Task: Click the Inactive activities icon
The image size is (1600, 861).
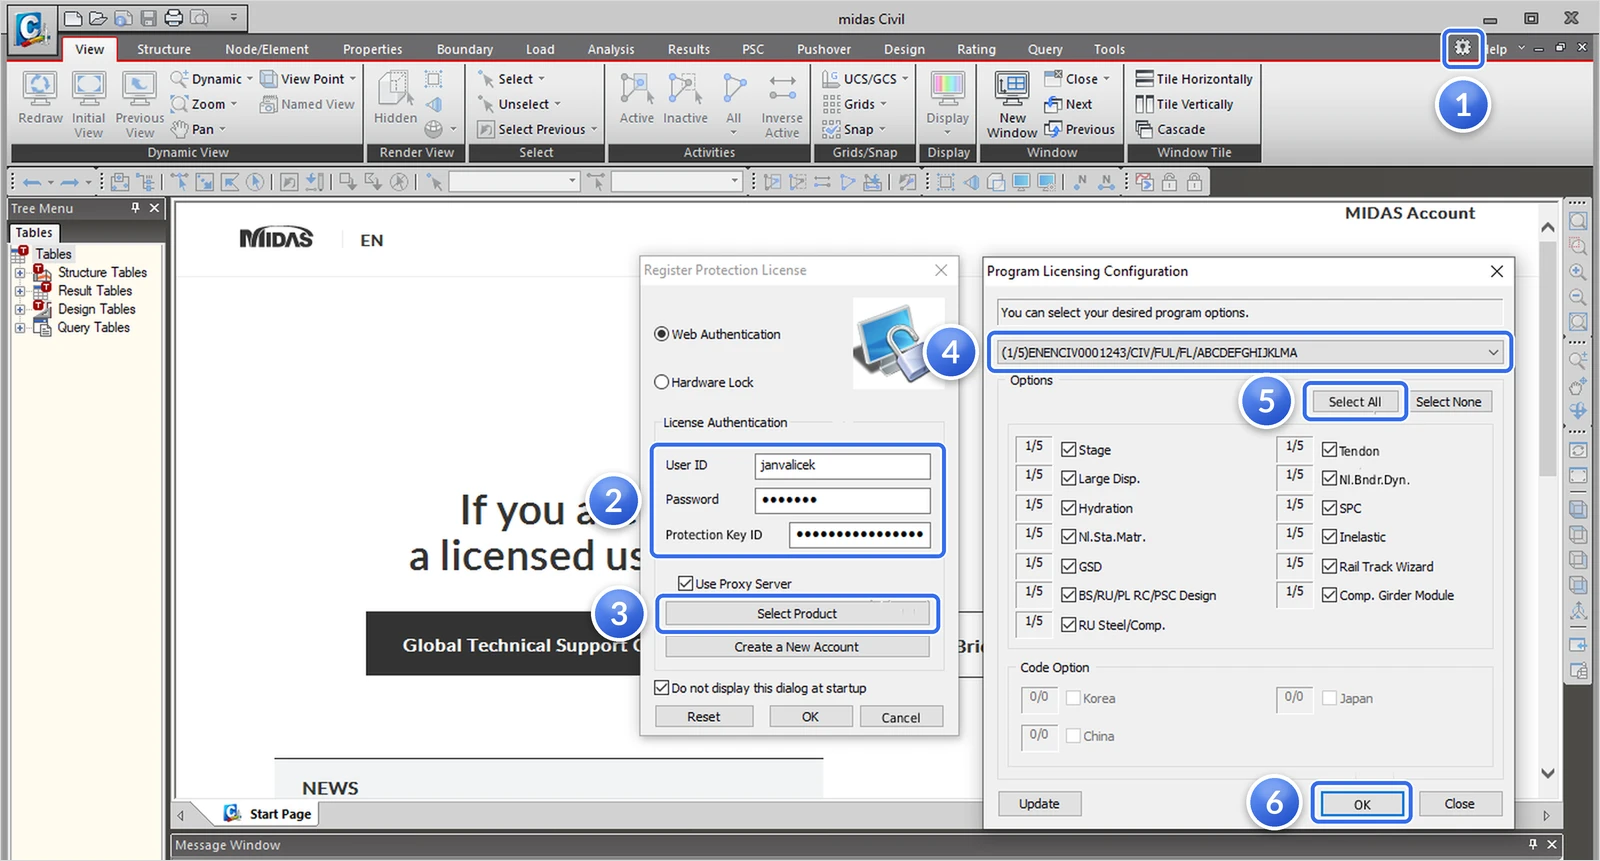Action: (x=685, y=89)
